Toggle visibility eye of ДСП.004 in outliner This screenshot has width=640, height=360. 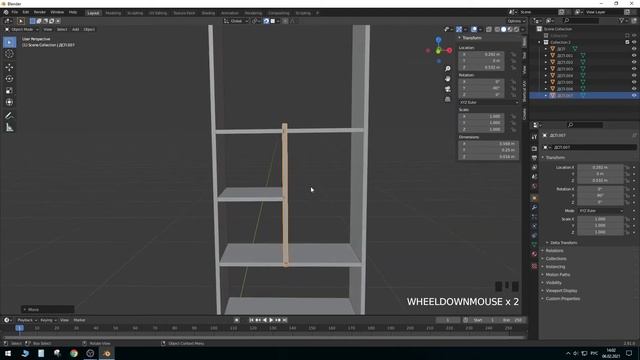point(634,75)
